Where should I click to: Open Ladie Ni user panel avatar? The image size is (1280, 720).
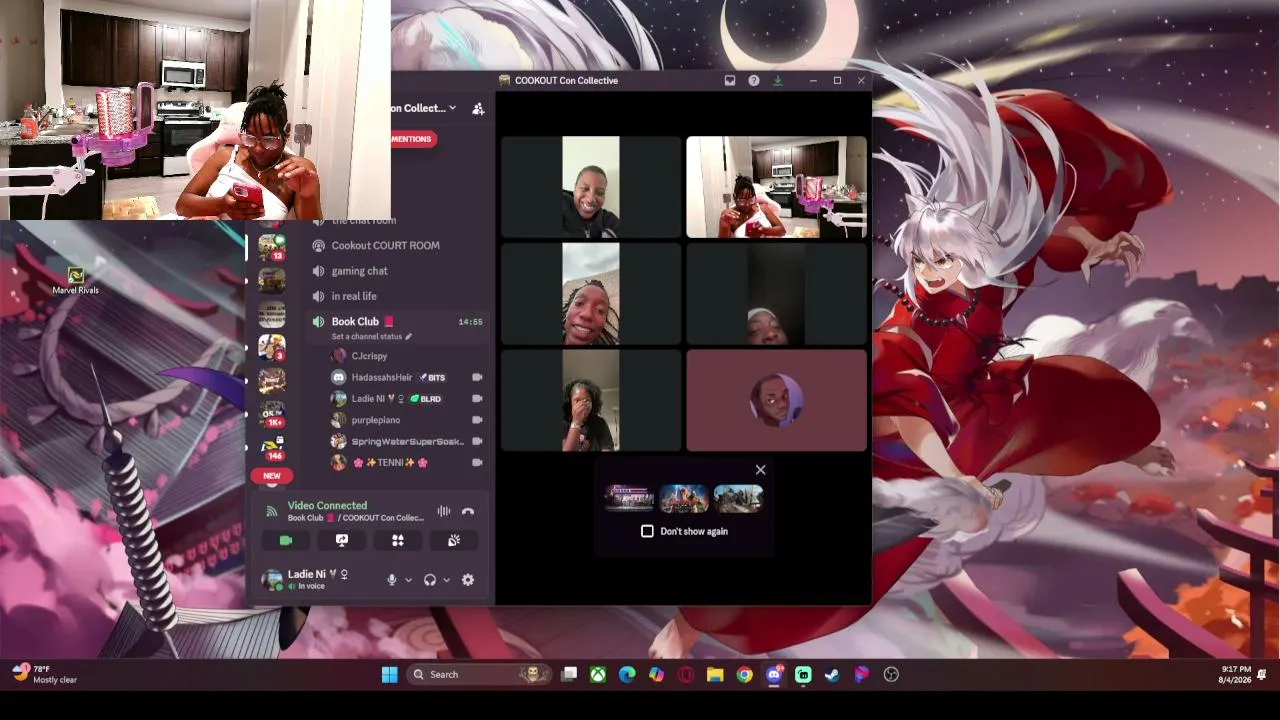[x=271, y=580]
